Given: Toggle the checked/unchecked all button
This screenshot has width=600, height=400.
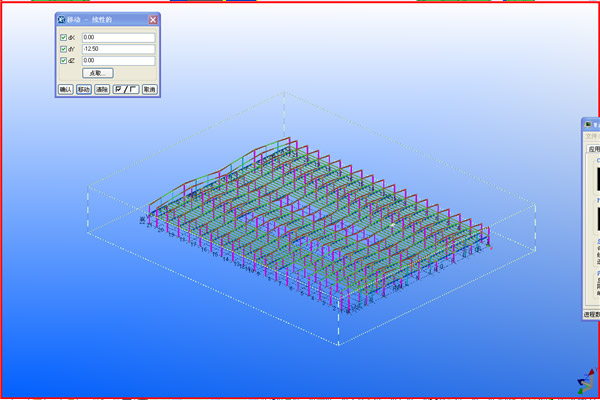Looking at the screenshot, I should pyautogui.click(x=125, y=89).
